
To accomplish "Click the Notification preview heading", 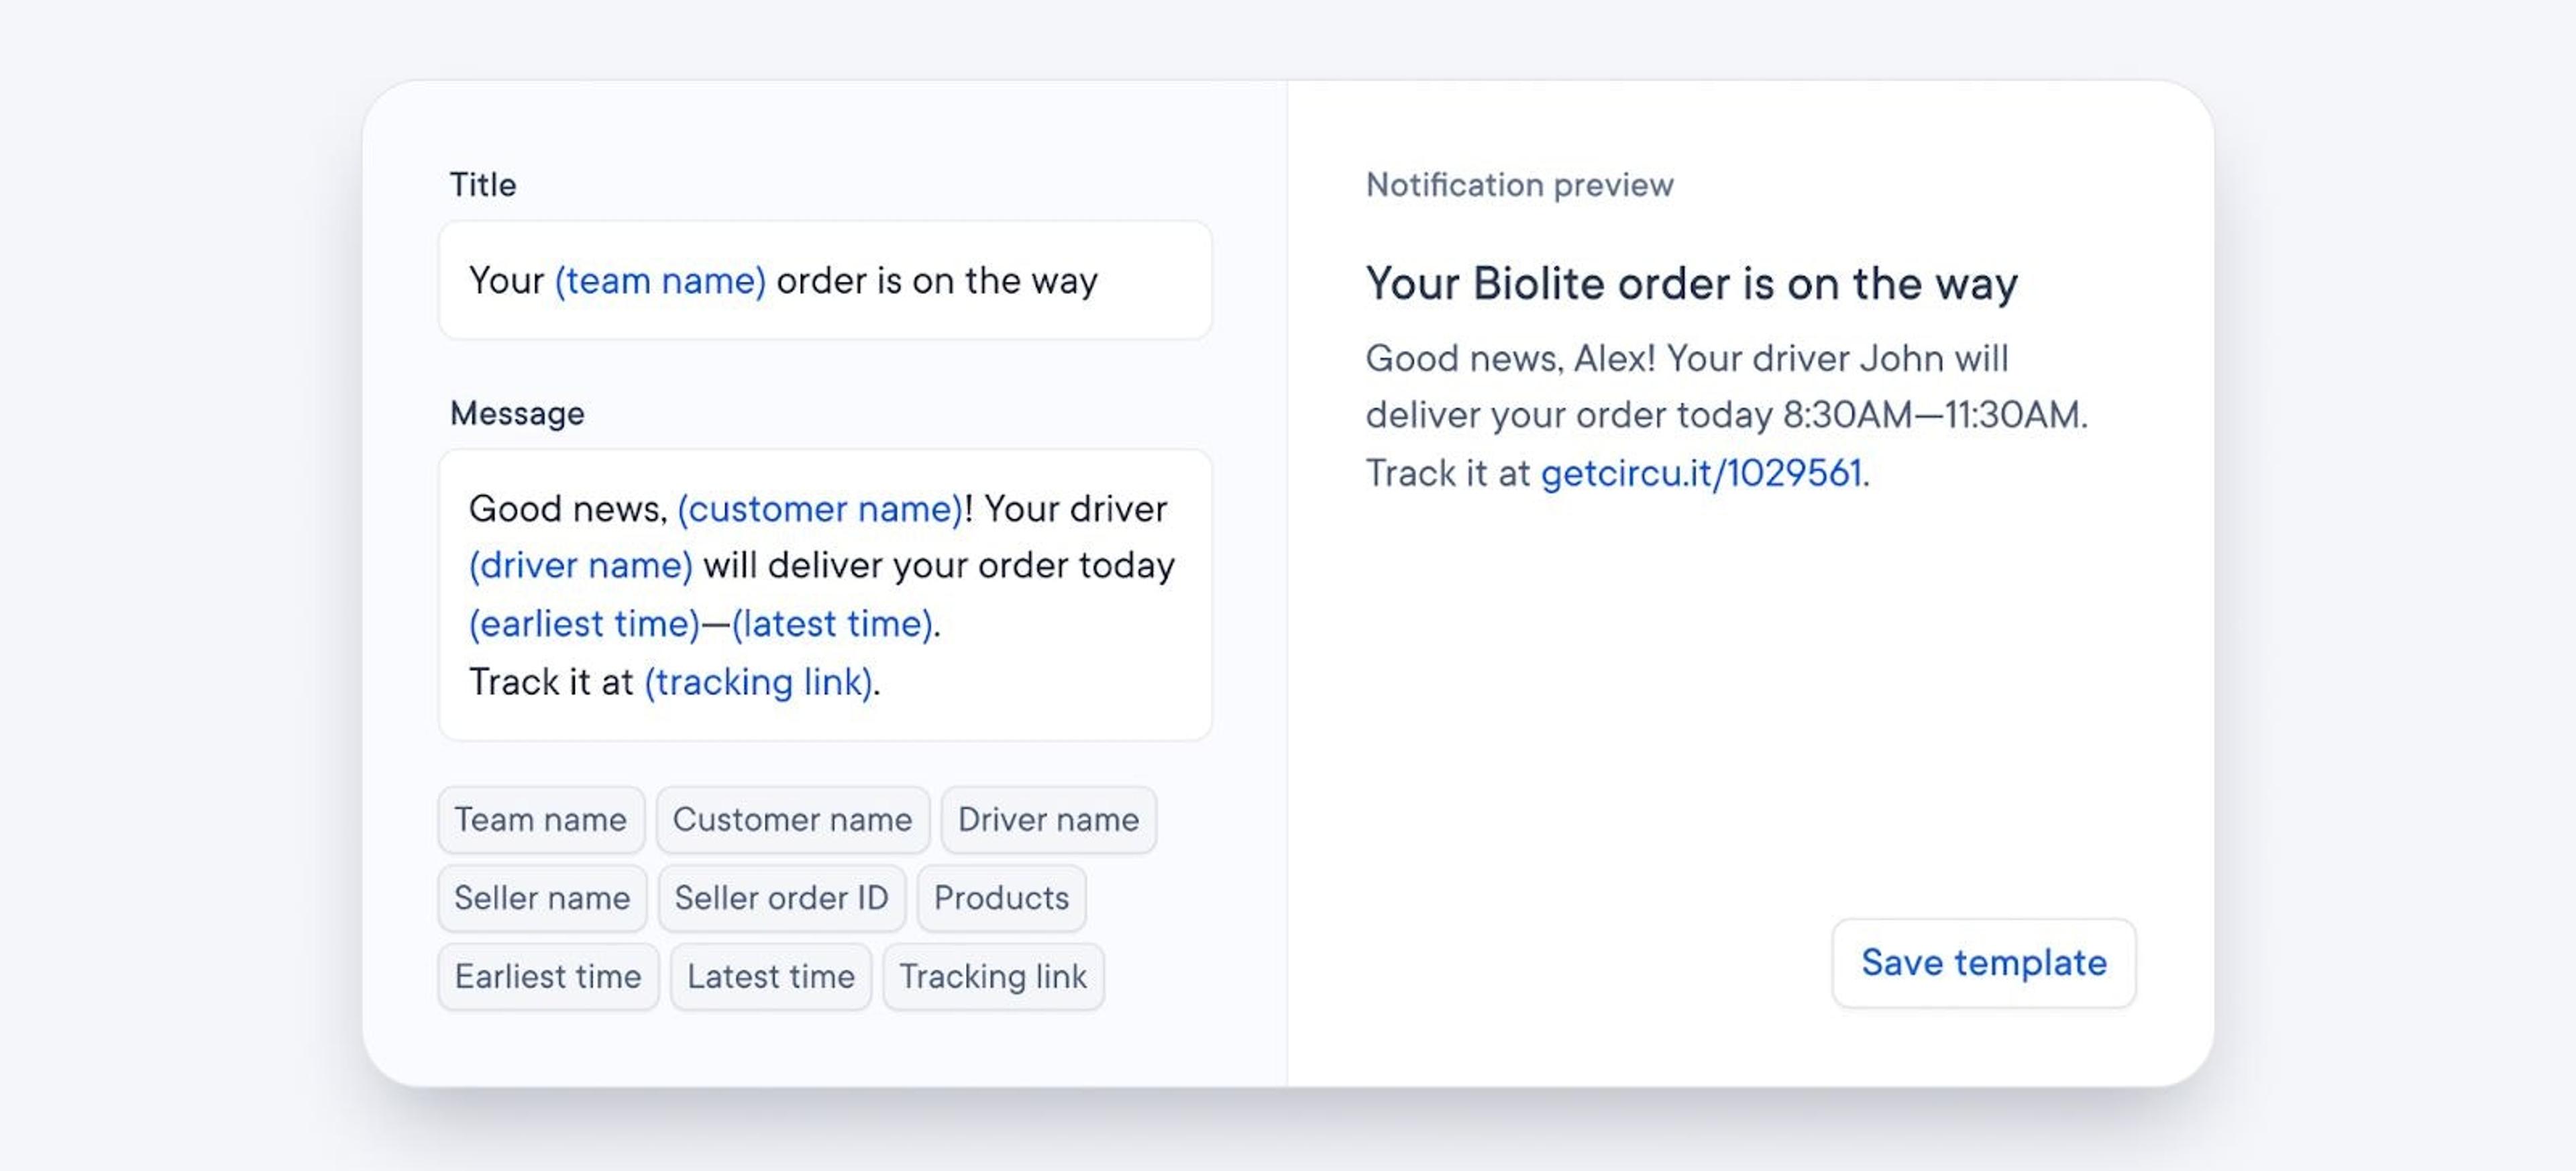I will [1519, 184].
